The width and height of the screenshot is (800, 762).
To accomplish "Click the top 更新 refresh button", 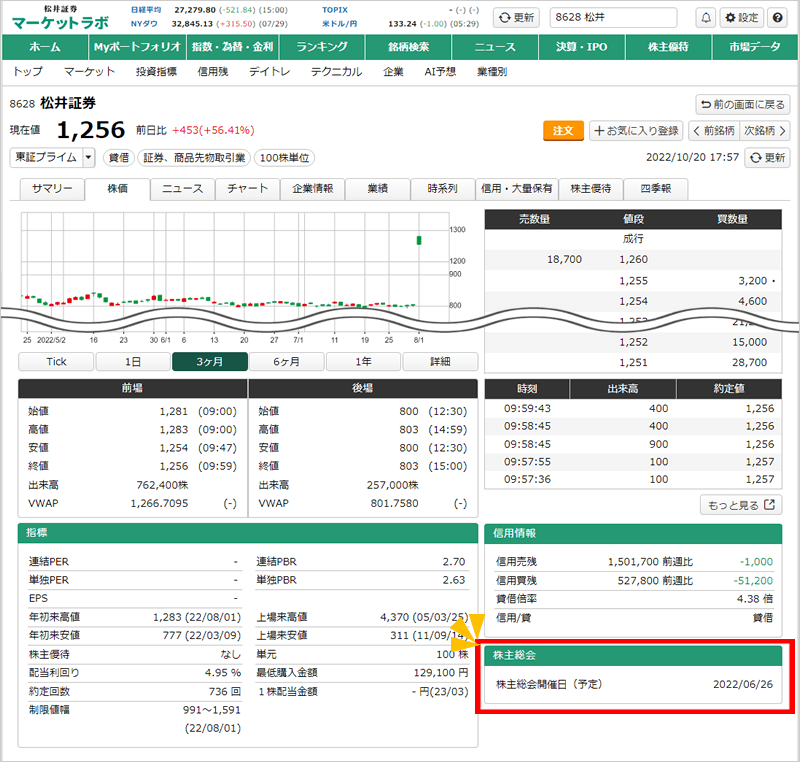I will pyautogui.click(x=516, y=18).
